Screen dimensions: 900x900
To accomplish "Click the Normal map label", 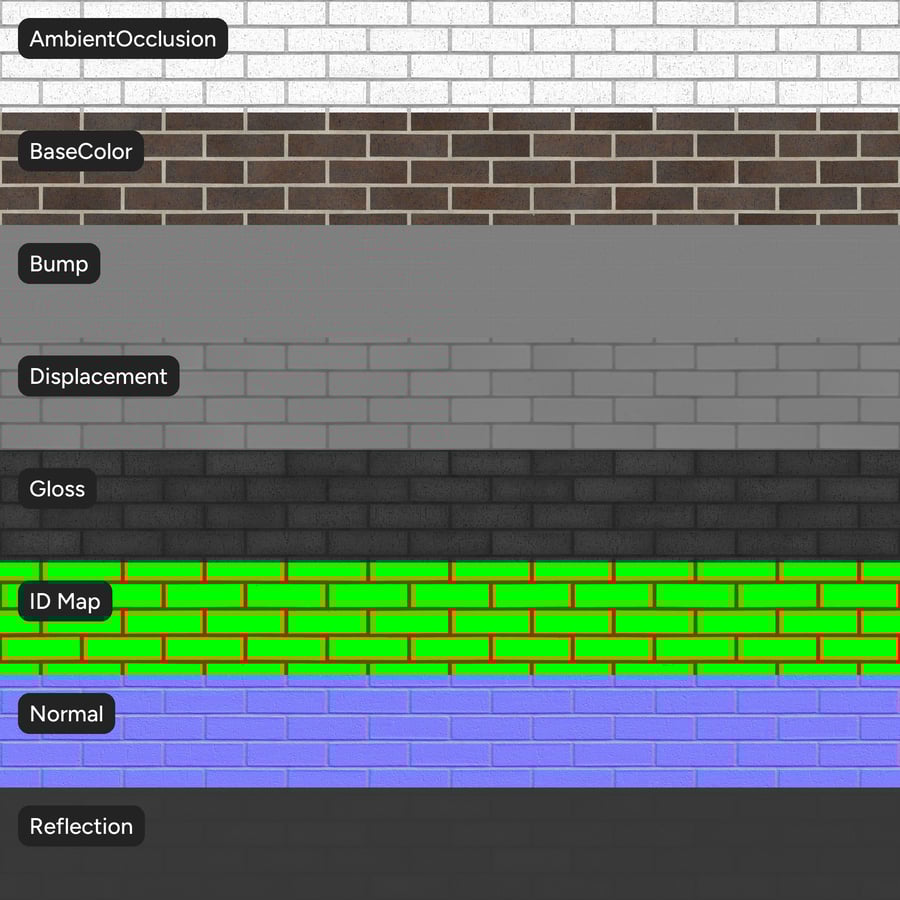I will point(67,713).
